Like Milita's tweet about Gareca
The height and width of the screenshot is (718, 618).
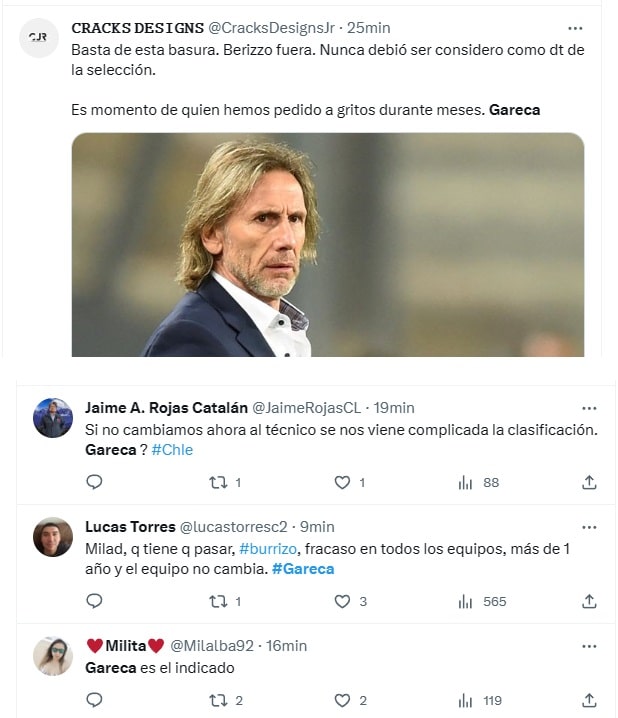[342, 700]
